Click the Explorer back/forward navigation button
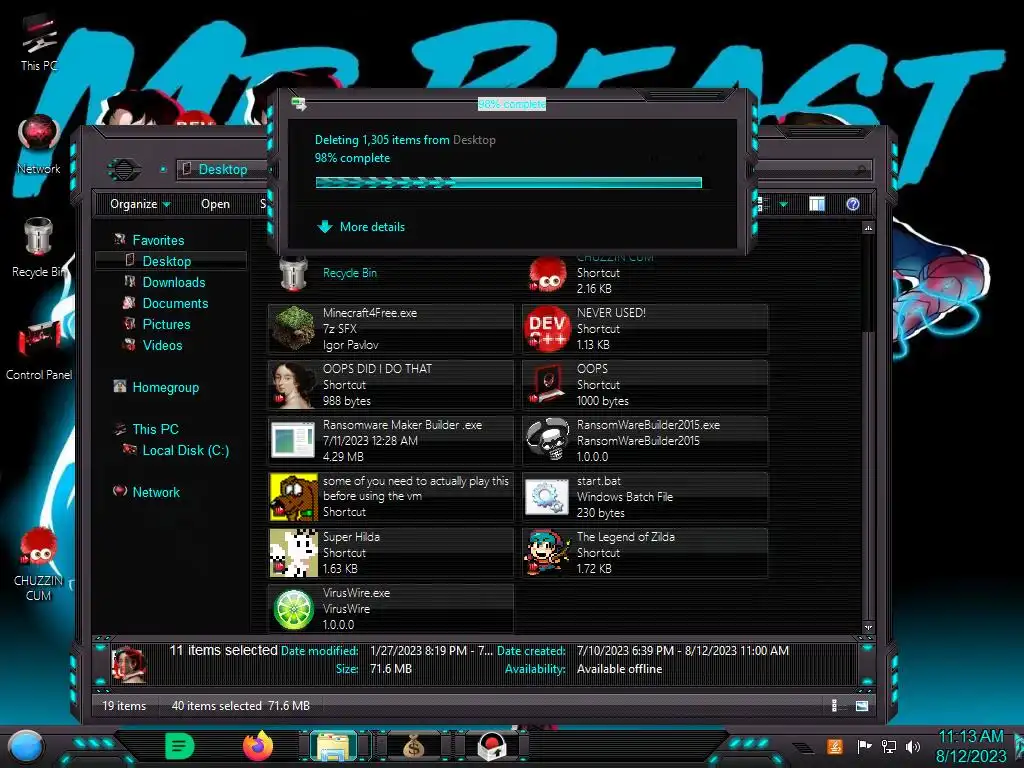Viewport: 1024px width, 768px height. point(124,170)
